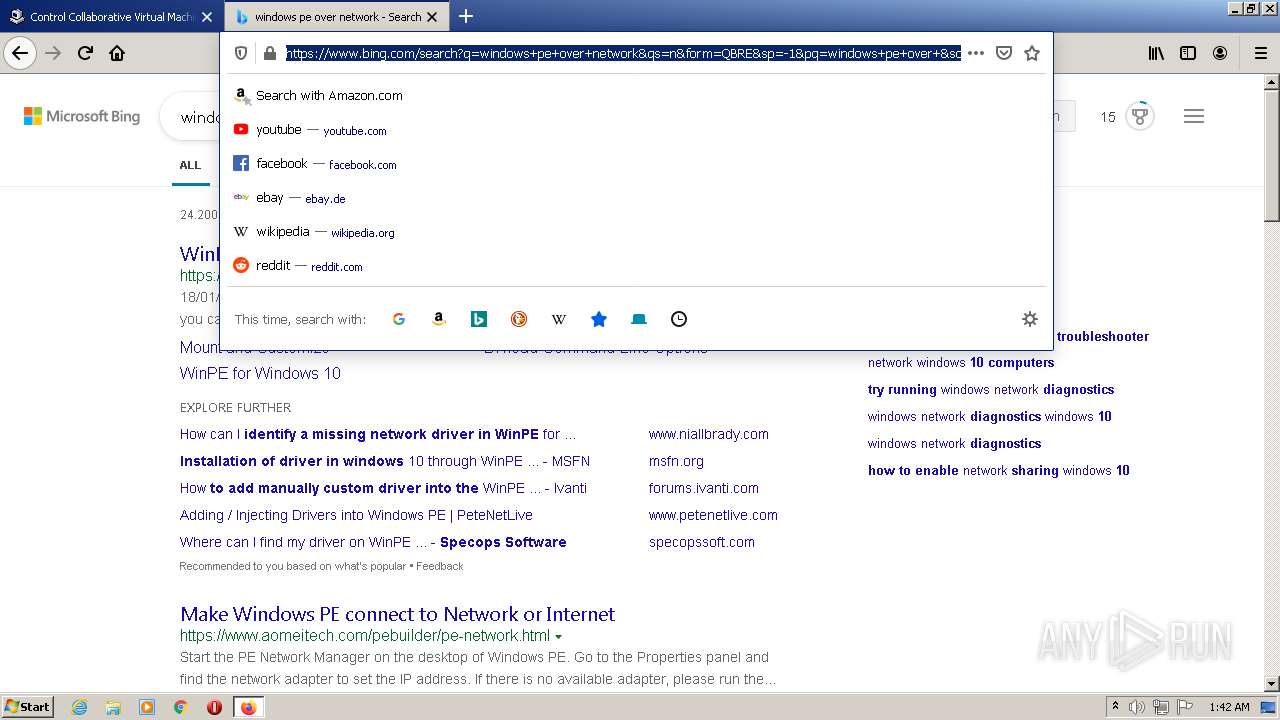Open page actions three-dot menu in URL bar
The width and height of the screenshot is (1280, 720).
(x=976, y=53)
